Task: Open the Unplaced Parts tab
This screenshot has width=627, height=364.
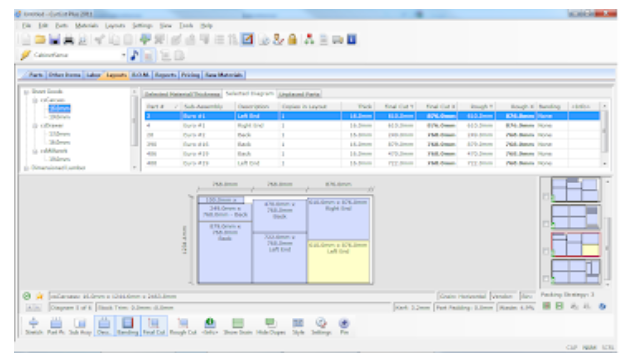Action: click(299, 94)
